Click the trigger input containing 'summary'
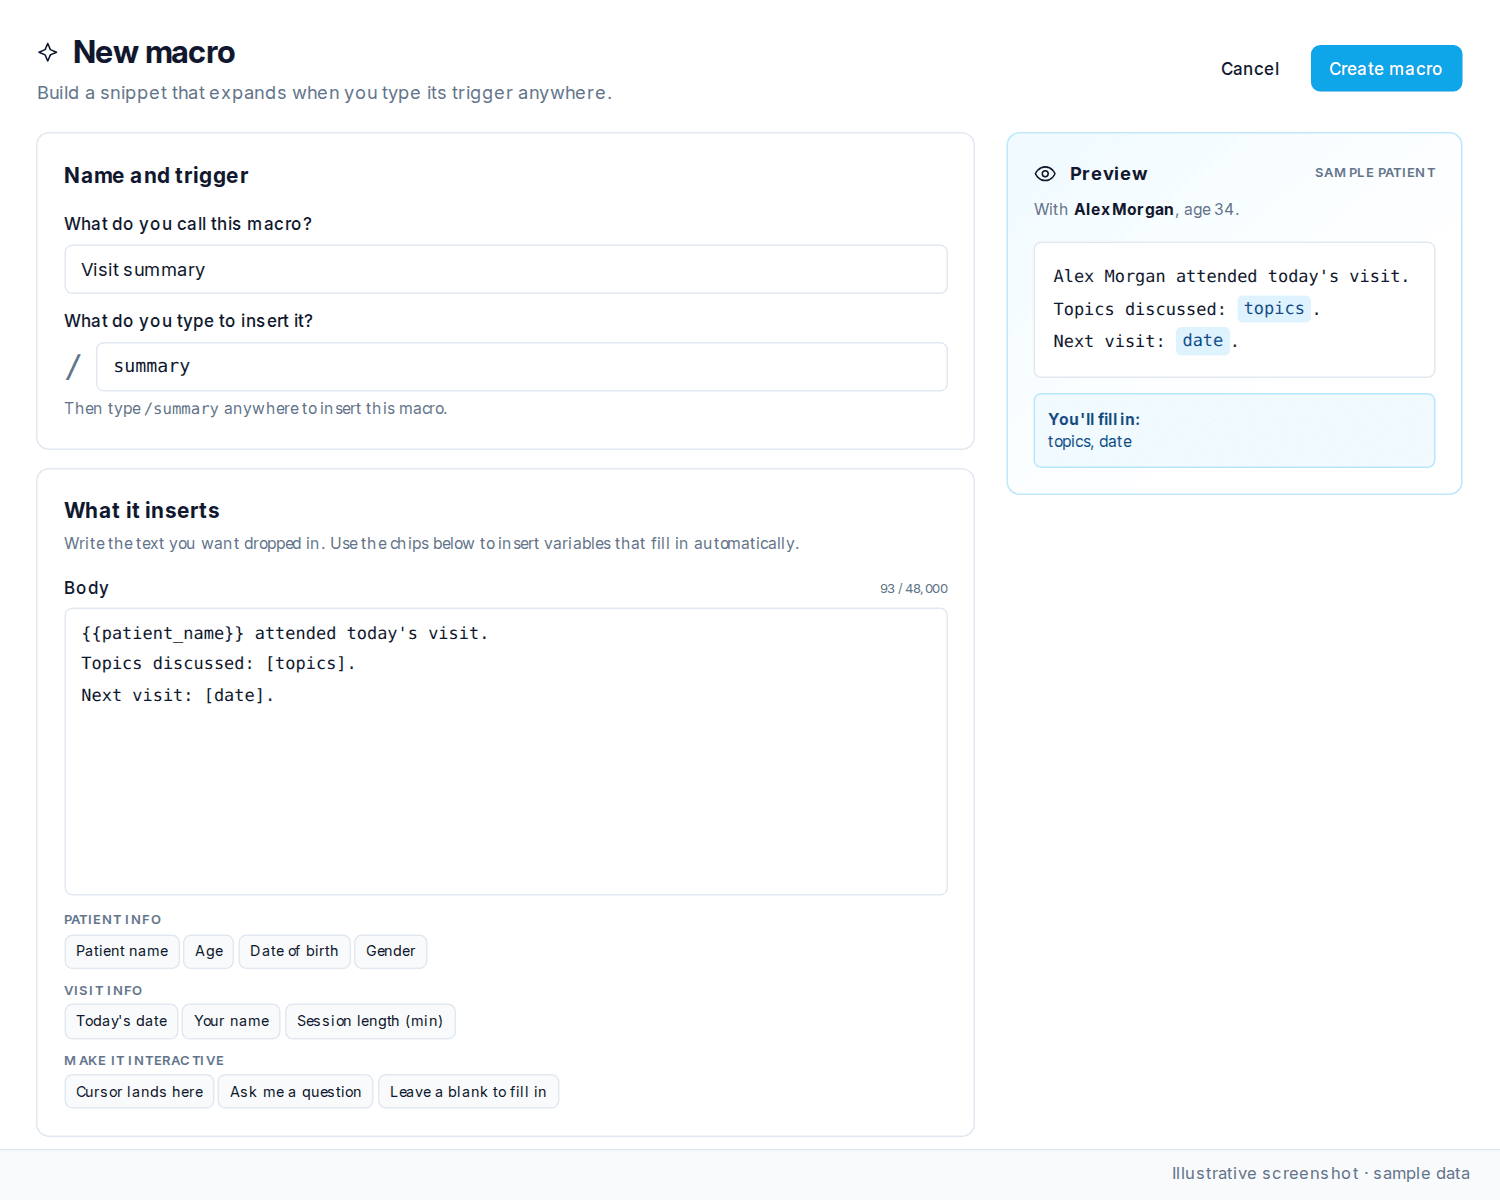The width and height of the screenshot is (1500, 1200). point(522,367)
